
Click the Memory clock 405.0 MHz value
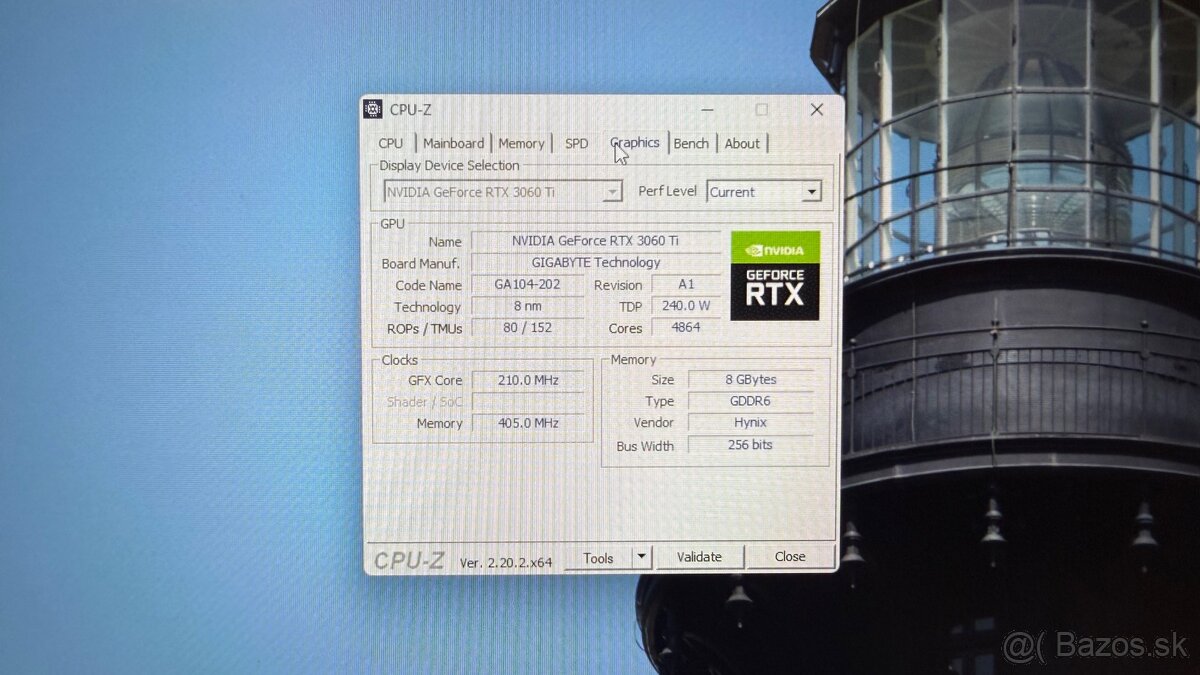[528, 423]
